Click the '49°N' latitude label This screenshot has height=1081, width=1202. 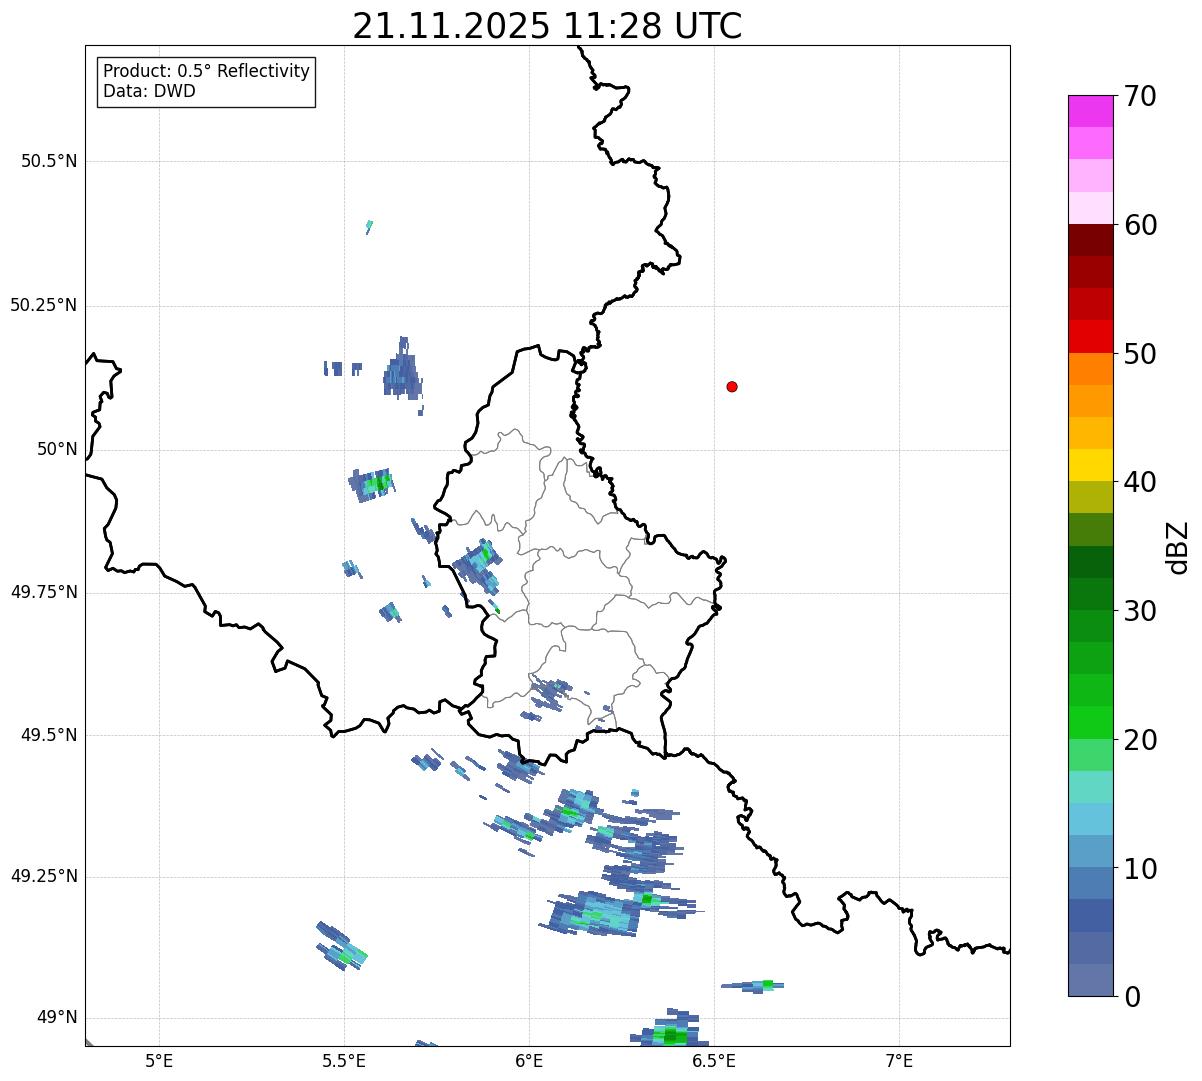tap(57, 1017)
